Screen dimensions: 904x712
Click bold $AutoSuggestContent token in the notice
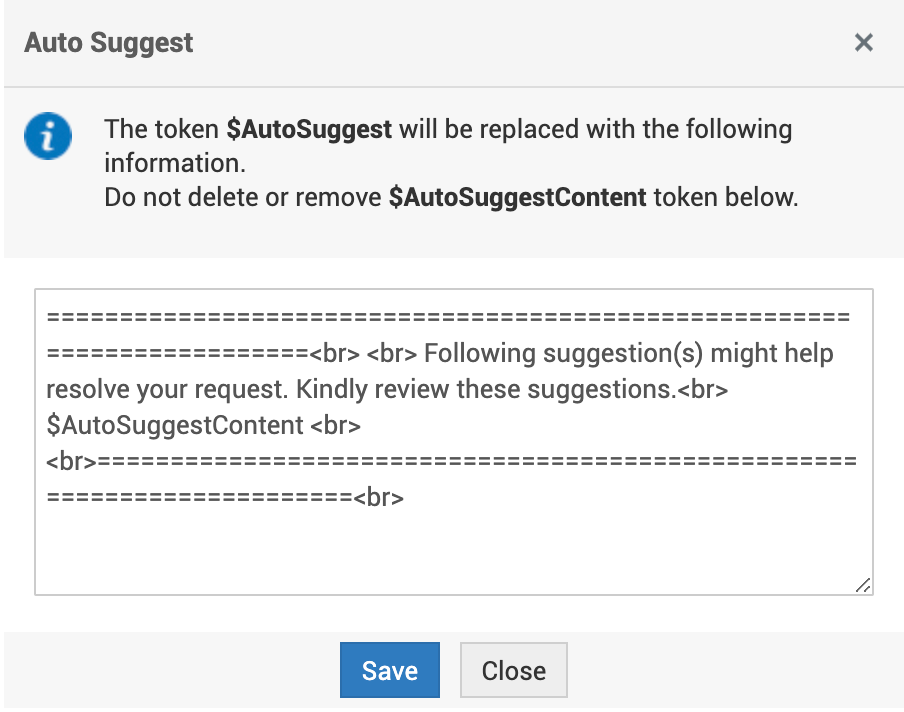[x=517, y=196]
